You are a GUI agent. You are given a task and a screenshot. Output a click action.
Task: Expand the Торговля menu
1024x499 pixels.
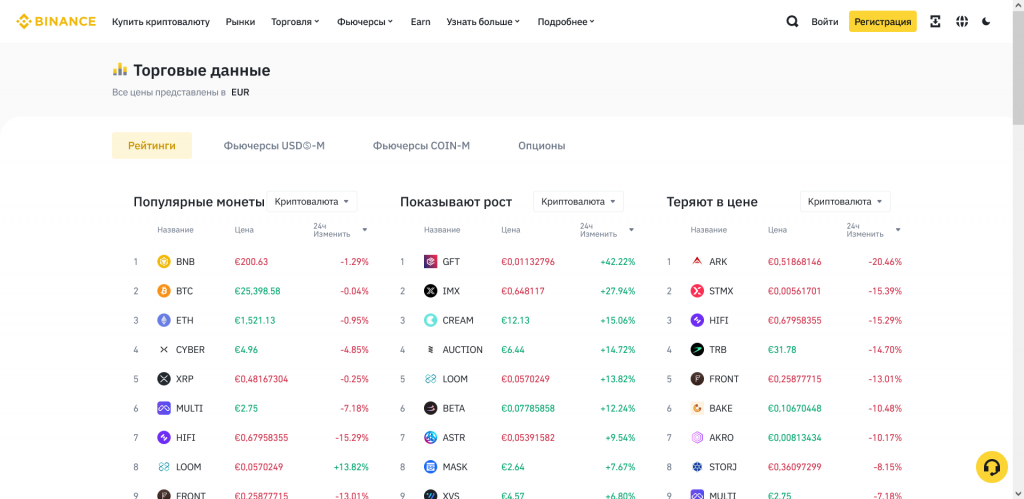295,22
